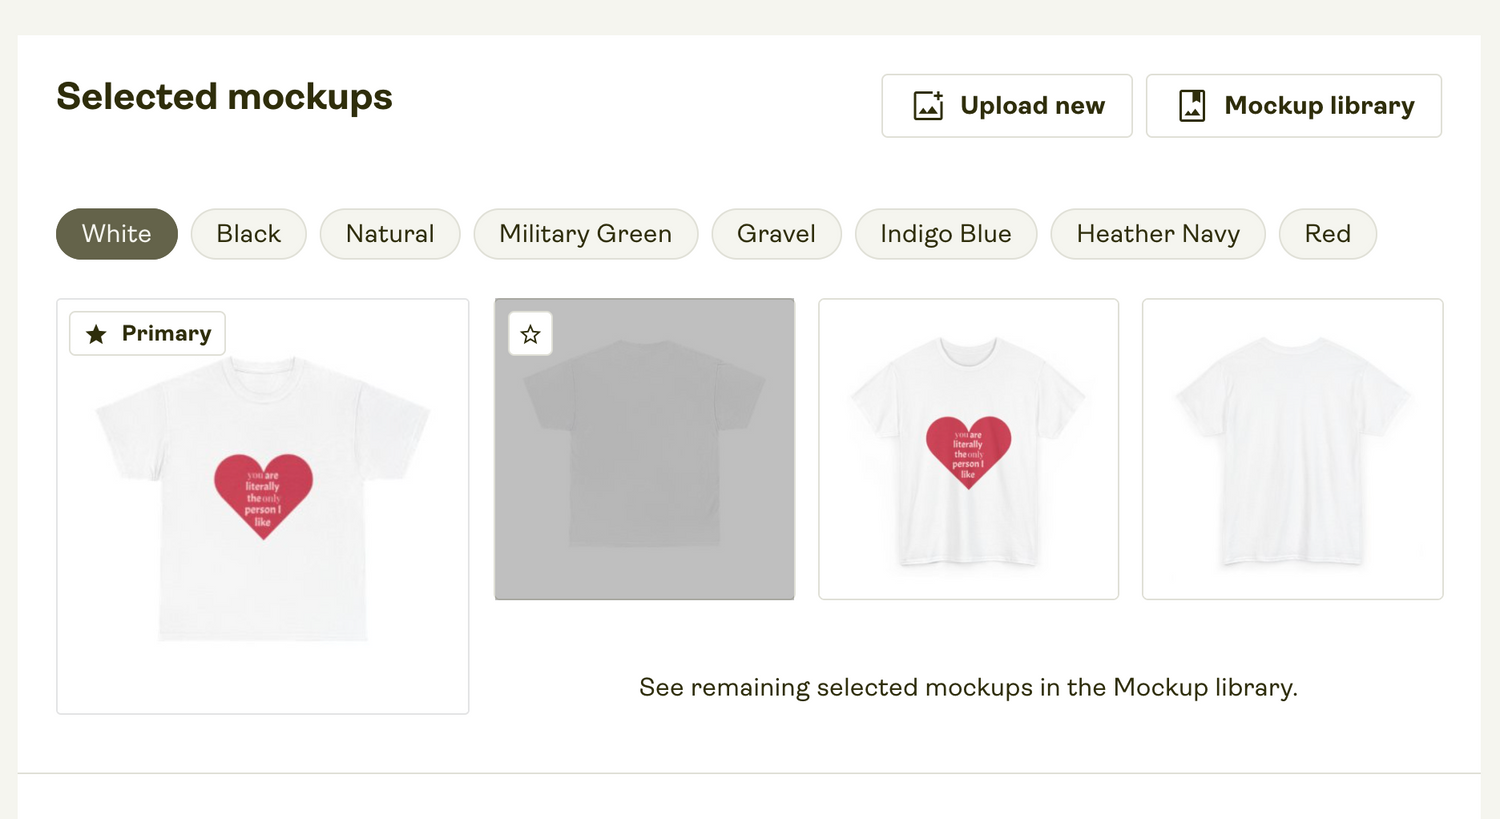The width and height of the screenshot is (1500, 819).
Task: Show Military Green mockups
Action: pos(585,234)
